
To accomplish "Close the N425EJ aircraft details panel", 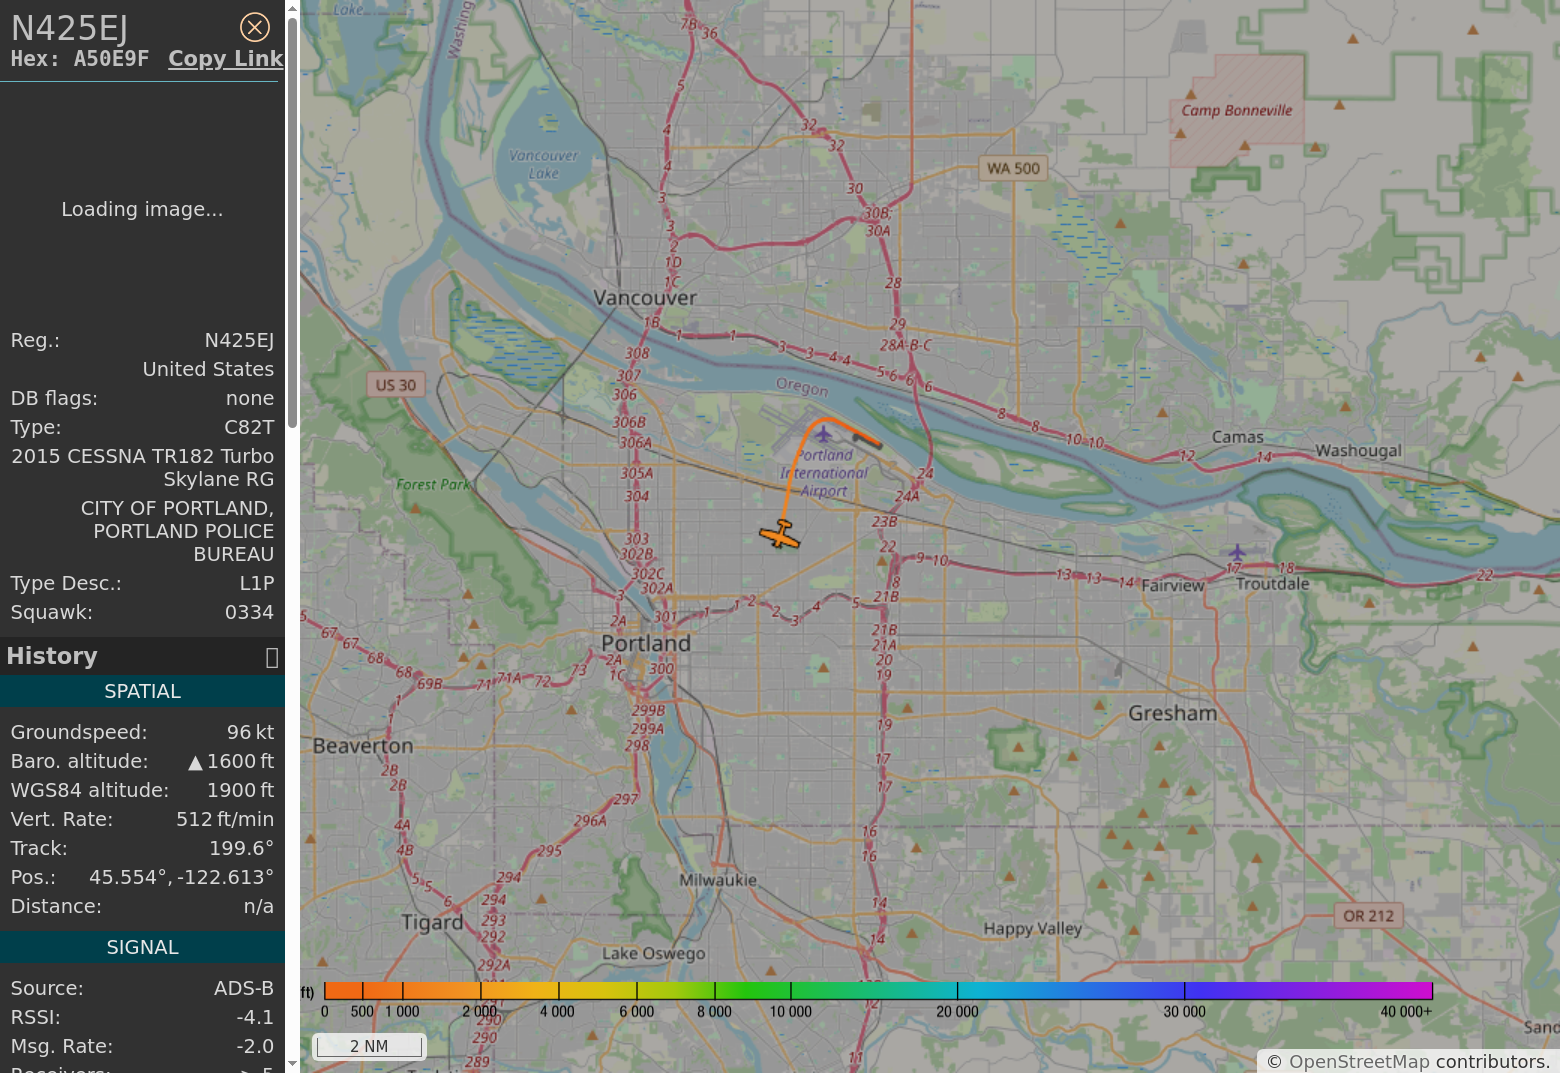I will 255,27.
